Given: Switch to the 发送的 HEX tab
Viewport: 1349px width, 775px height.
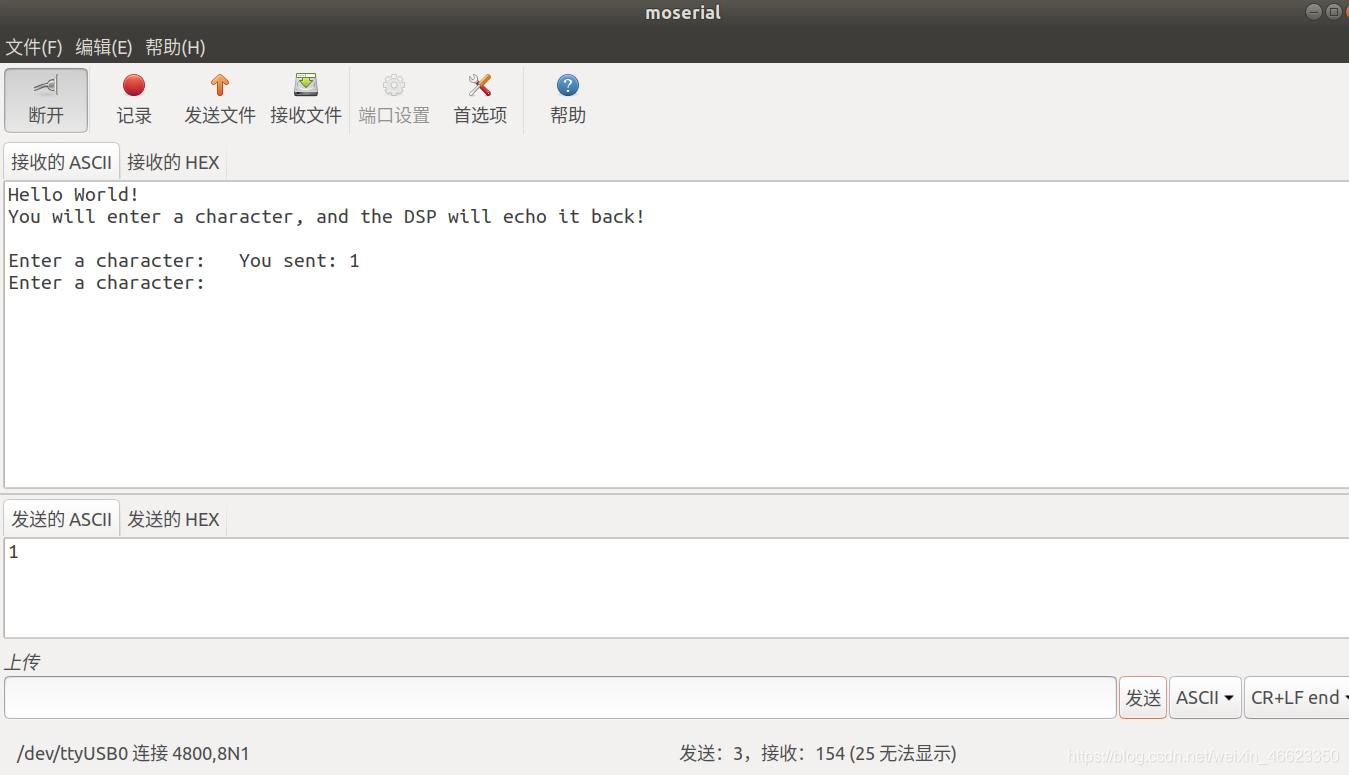Looking at the screenshot, I should point(173,519).
